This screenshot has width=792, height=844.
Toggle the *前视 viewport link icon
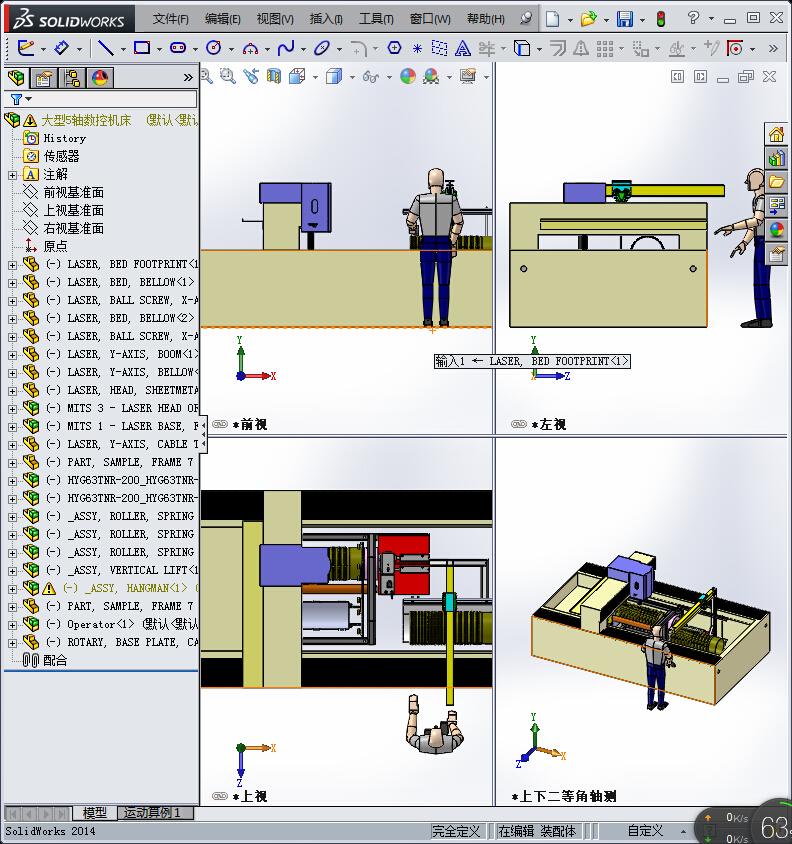220,424
